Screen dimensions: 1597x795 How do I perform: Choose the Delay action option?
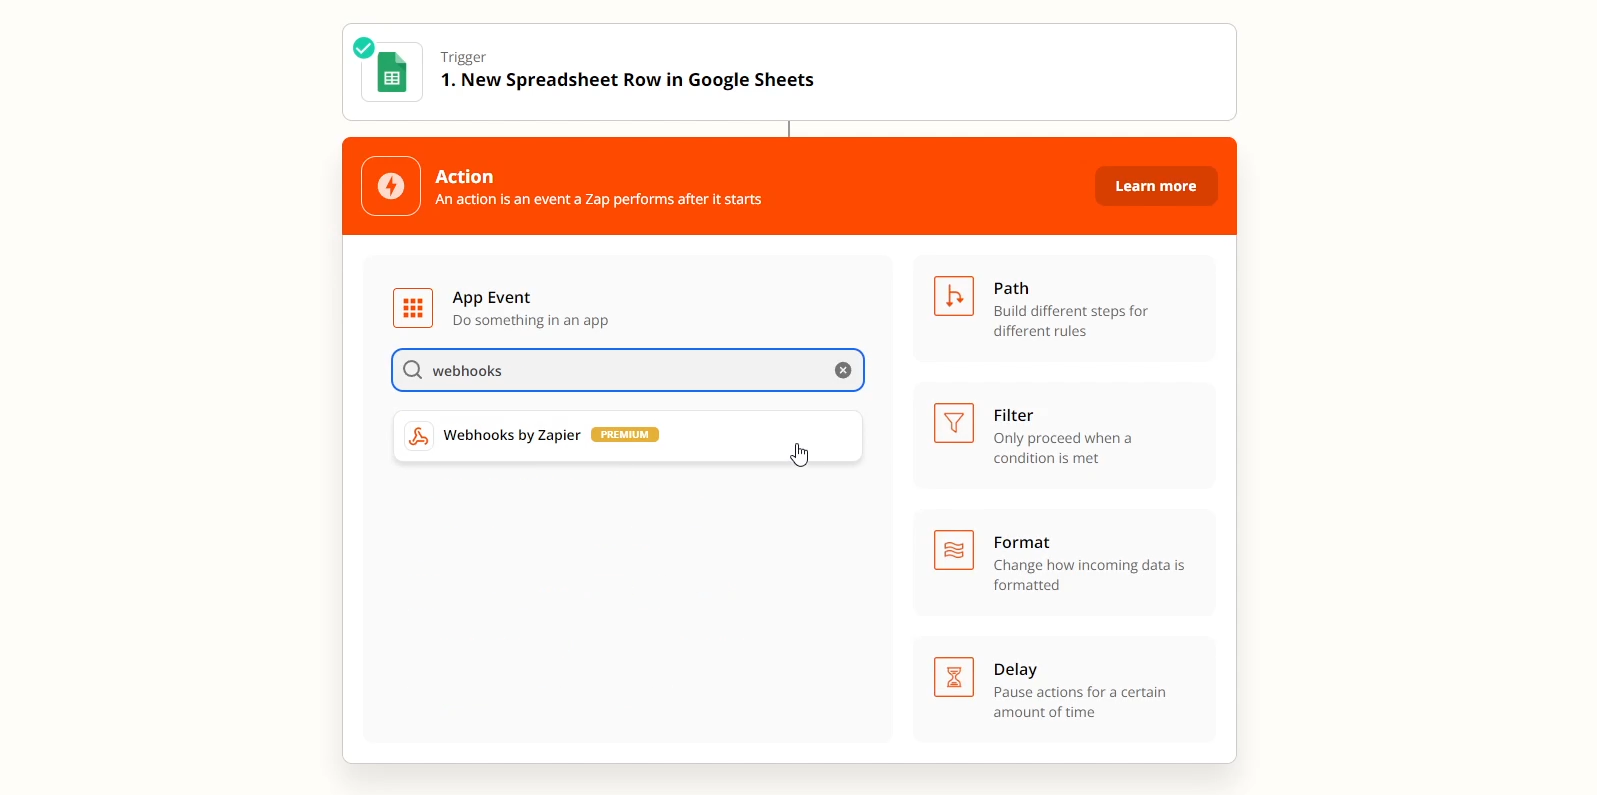[1064, 689]
